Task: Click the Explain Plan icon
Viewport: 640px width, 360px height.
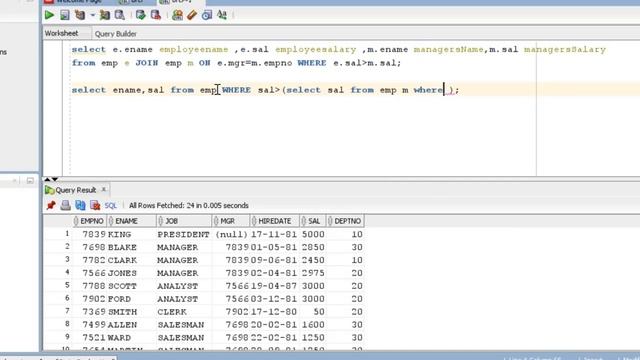Action: [80, 15]
